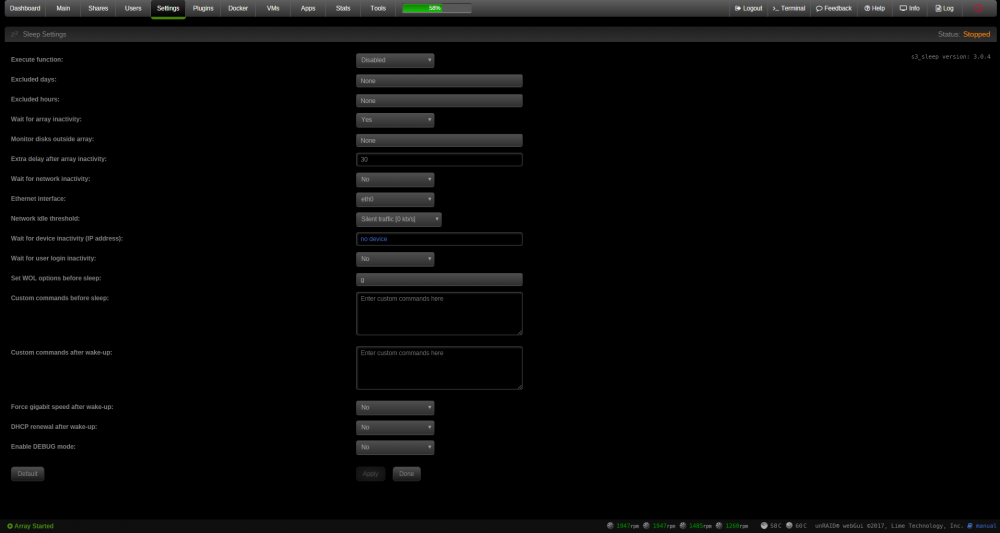Screen dimensions: 1000x533
Task: Click the Done button
Action: [x=406, y=474]
